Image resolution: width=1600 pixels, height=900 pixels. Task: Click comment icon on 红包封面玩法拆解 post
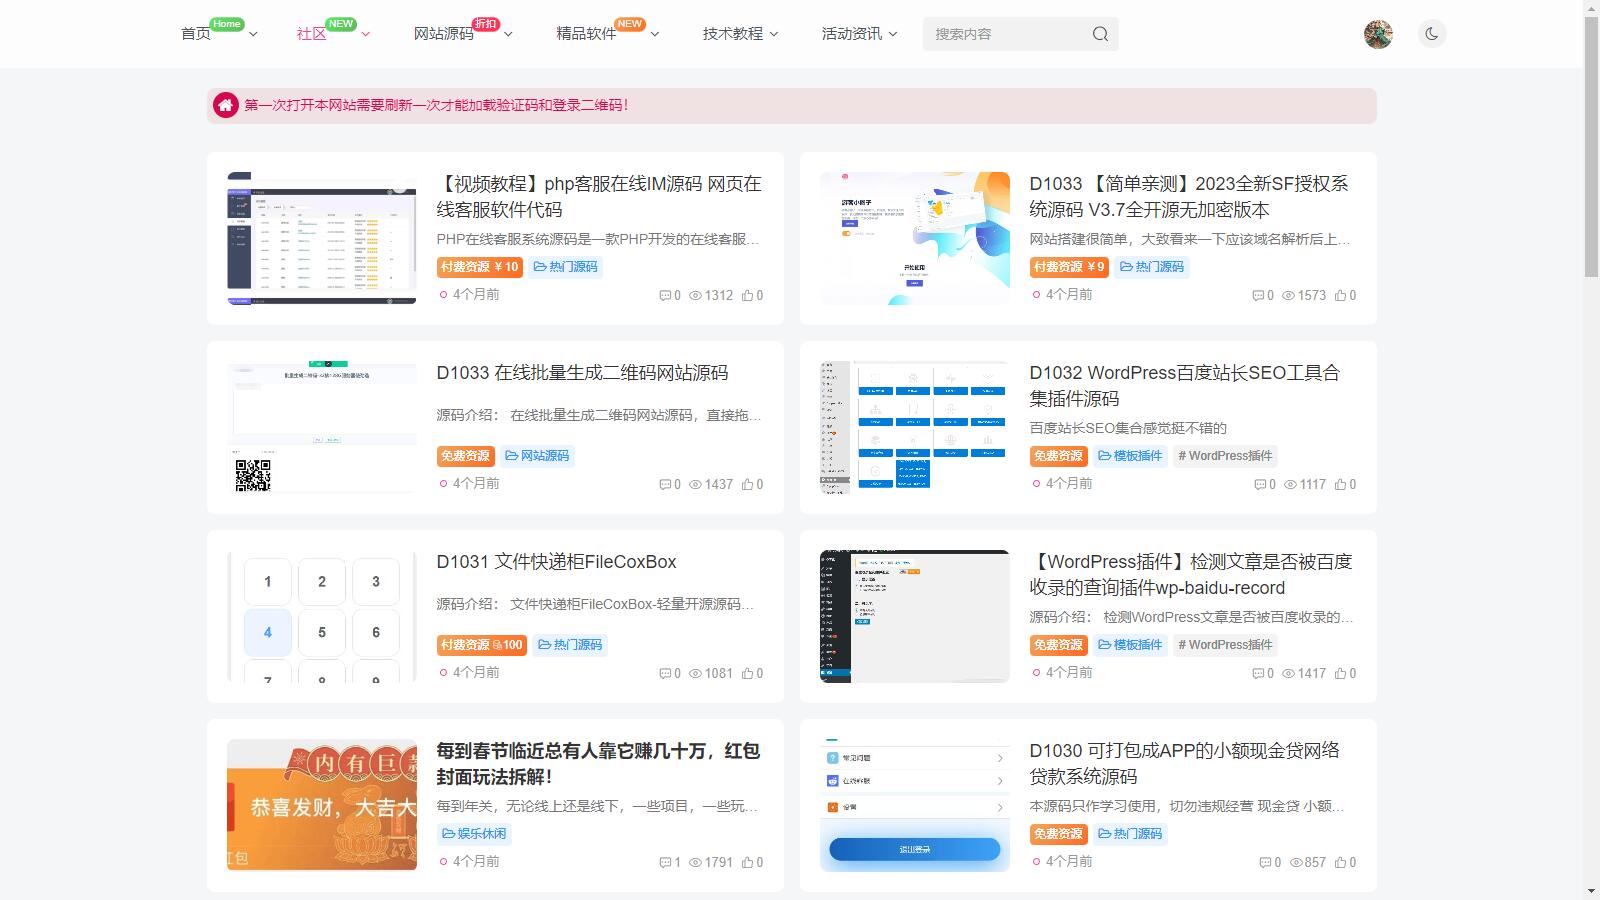coord(664,863)
